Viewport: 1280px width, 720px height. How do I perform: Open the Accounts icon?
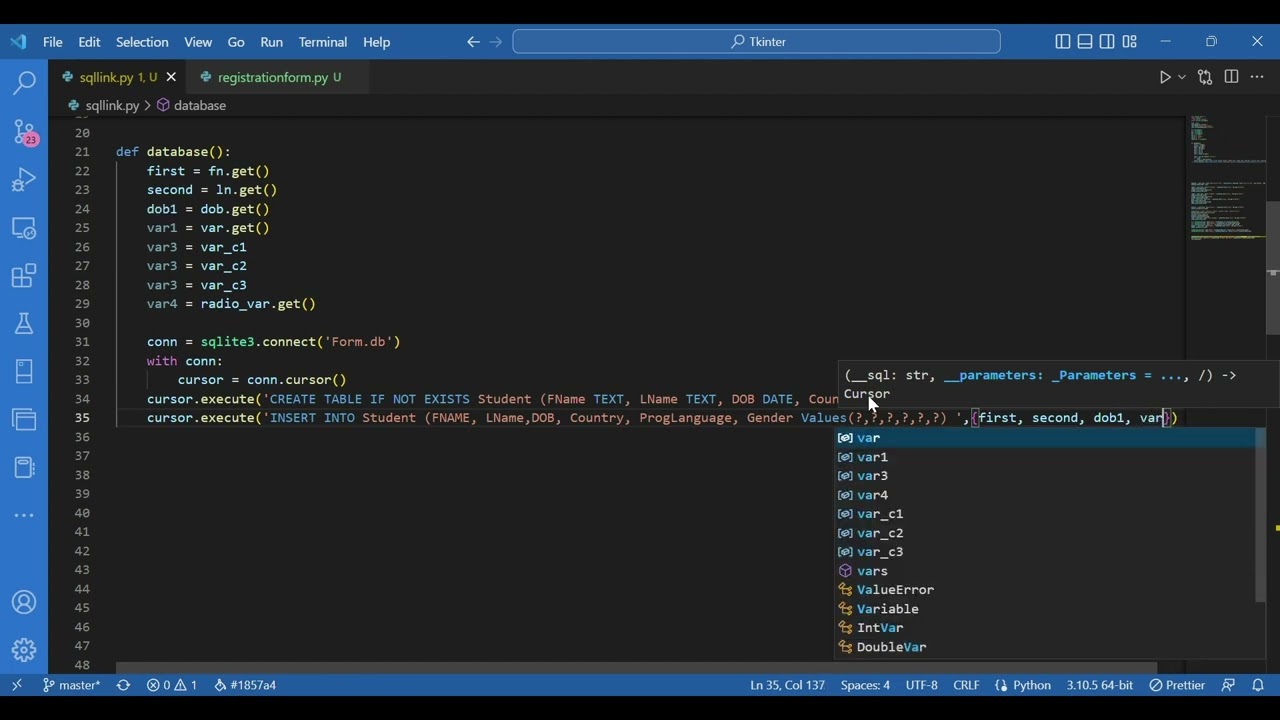tap(24, 603)
